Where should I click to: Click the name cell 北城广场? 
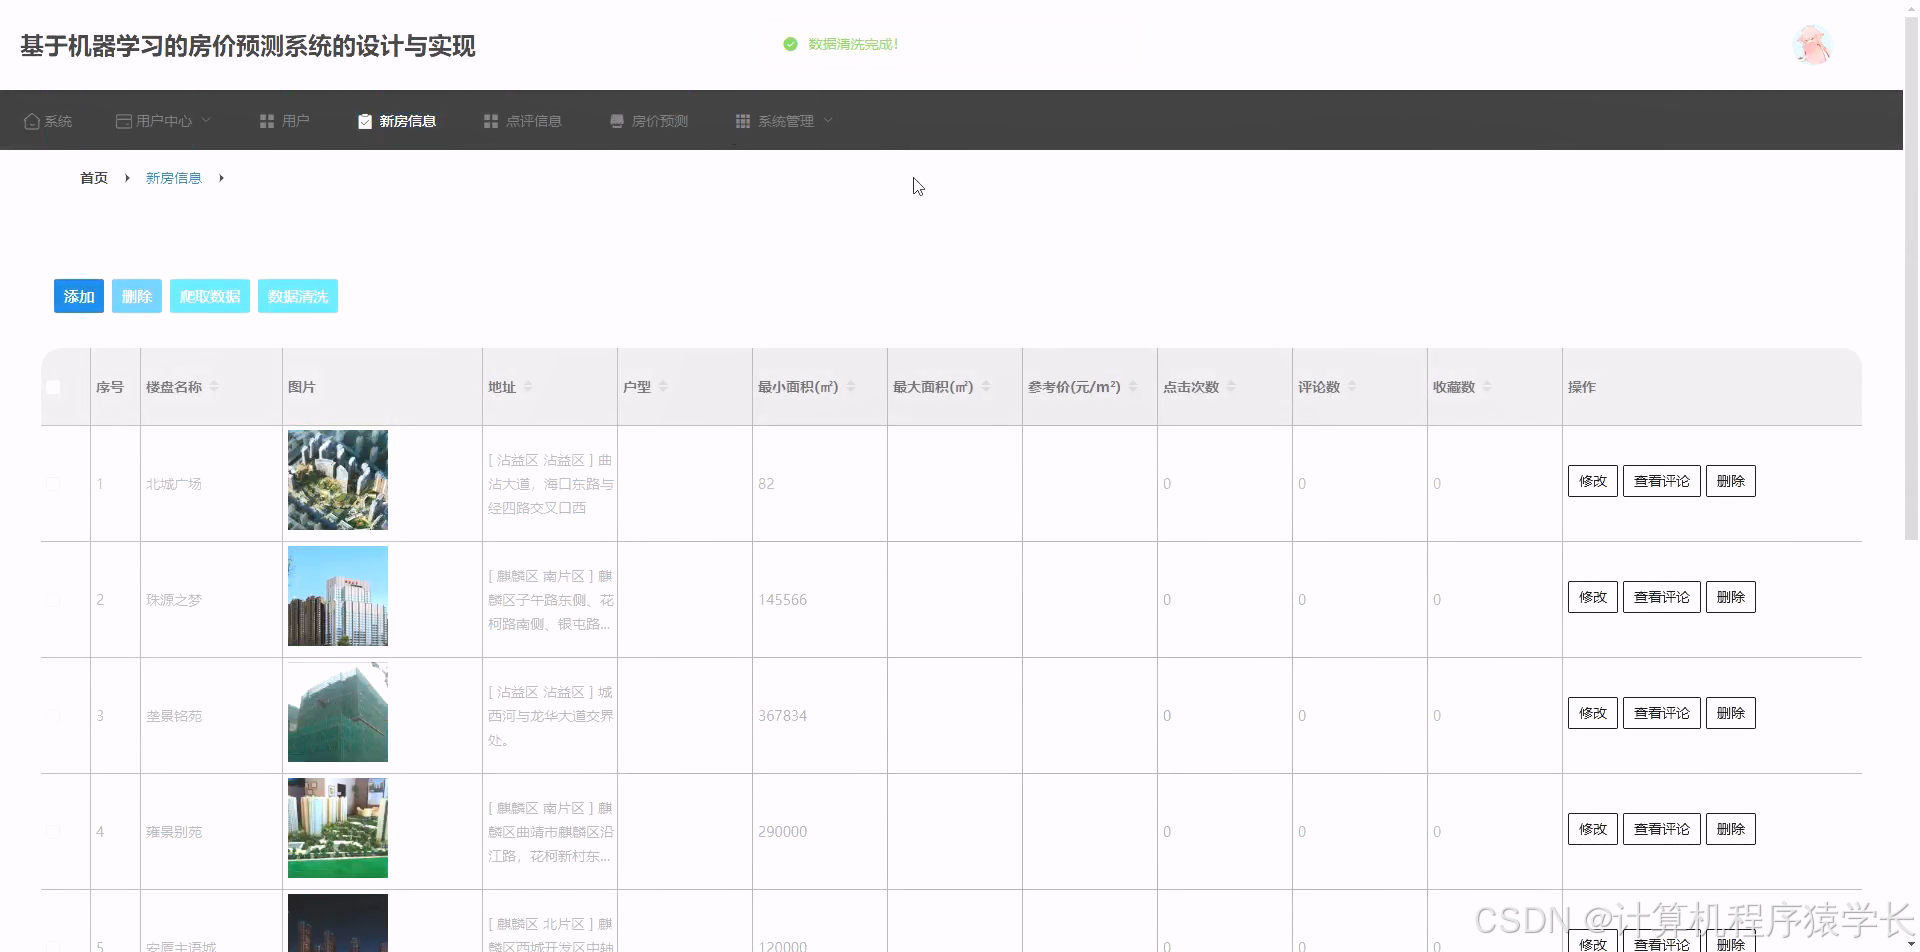click(174, 484)
